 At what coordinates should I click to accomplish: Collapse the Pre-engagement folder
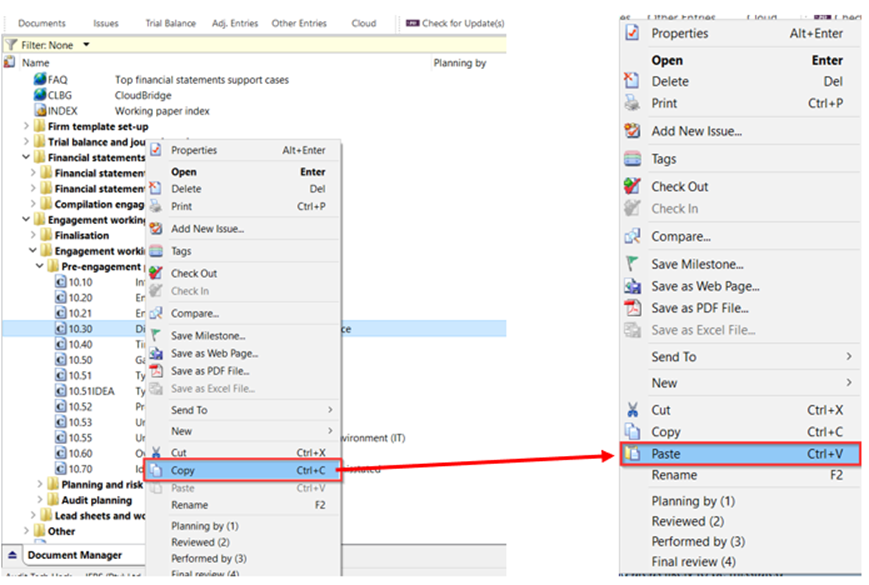click(x=40, y=267)
